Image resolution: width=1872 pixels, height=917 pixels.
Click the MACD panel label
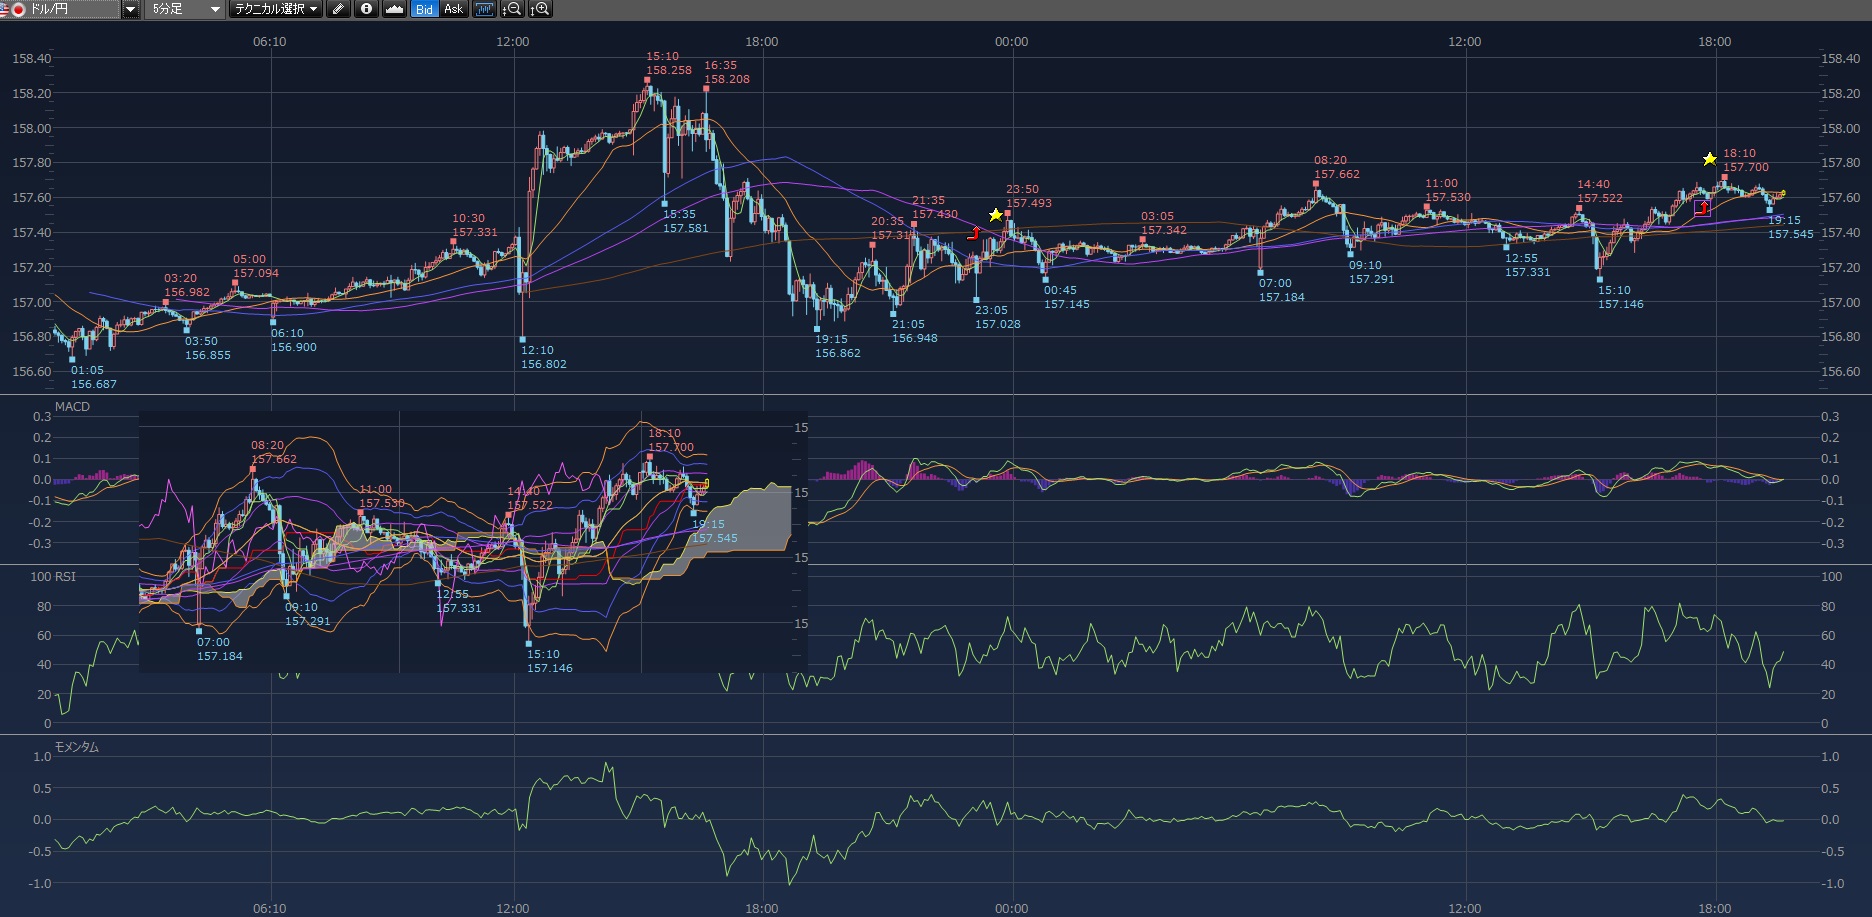(x=72, y=406)
